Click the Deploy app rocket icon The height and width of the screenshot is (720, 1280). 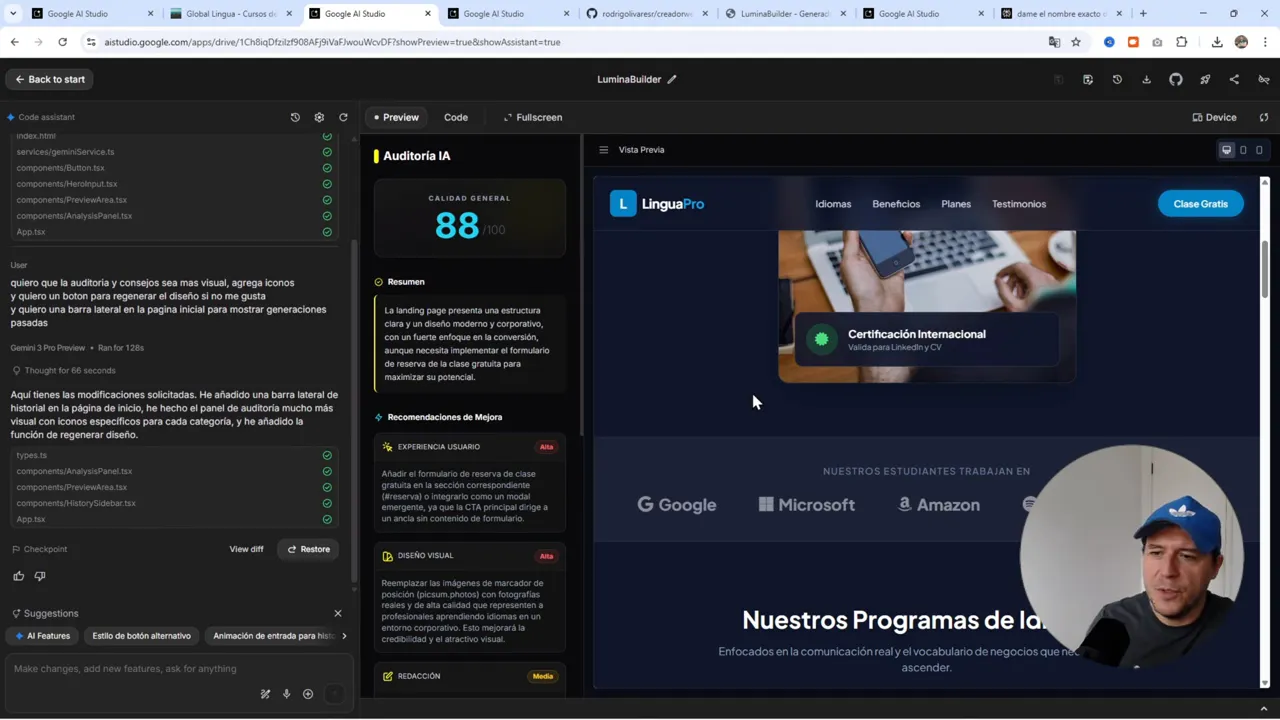(1205, 79)
